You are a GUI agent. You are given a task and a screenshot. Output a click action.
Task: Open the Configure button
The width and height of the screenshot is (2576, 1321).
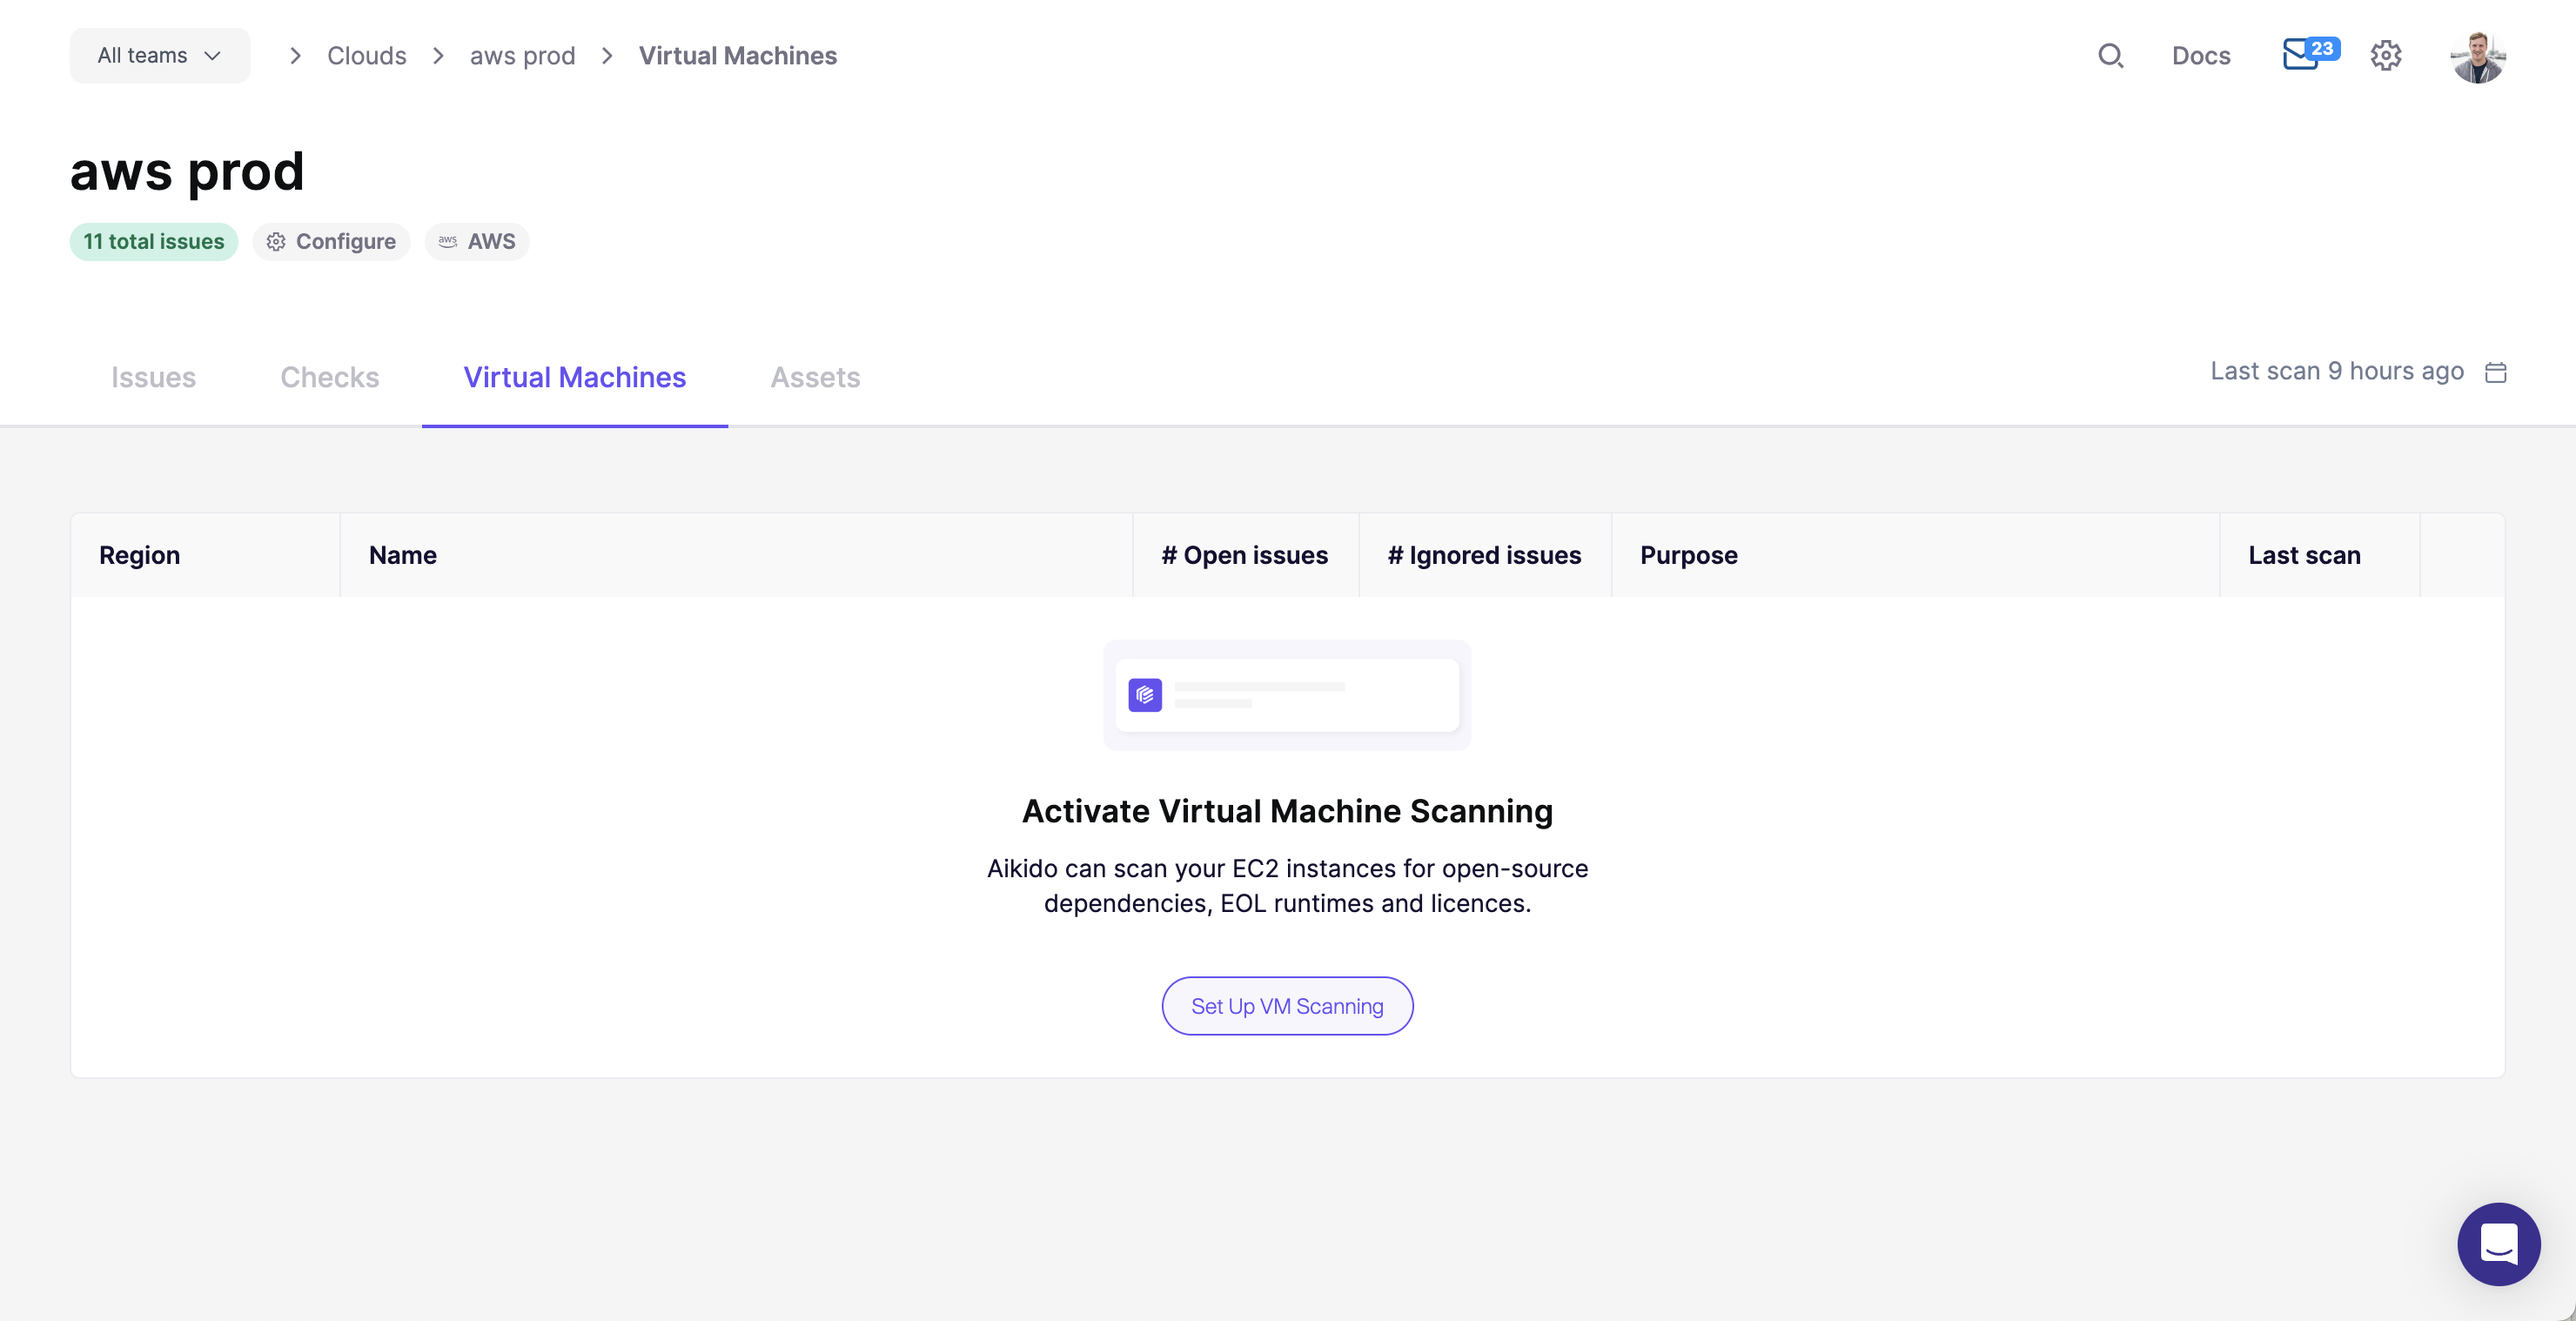coord(331,242)
